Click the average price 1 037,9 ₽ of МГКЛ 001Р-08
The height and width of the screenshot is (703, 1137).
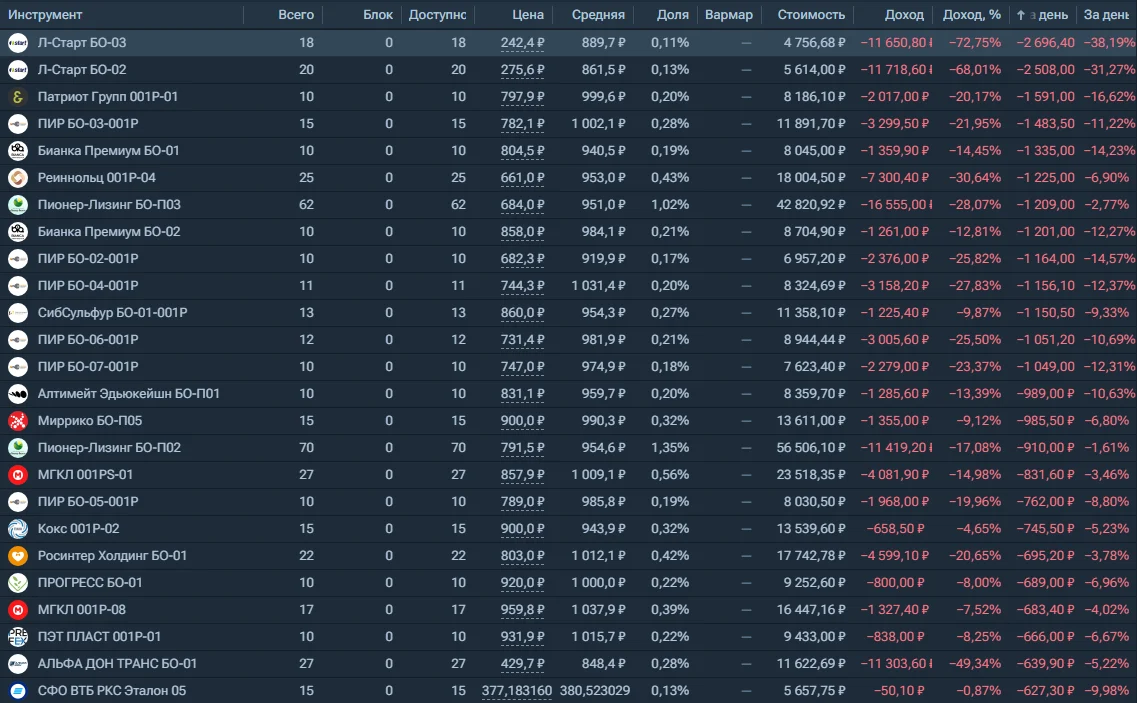point(598,610)
